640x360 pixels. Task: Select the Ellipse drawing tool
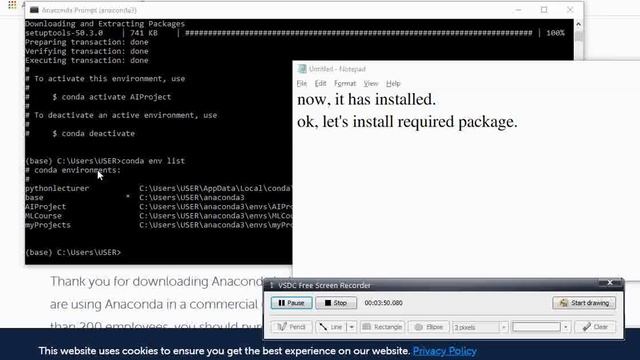pos(429,327)
